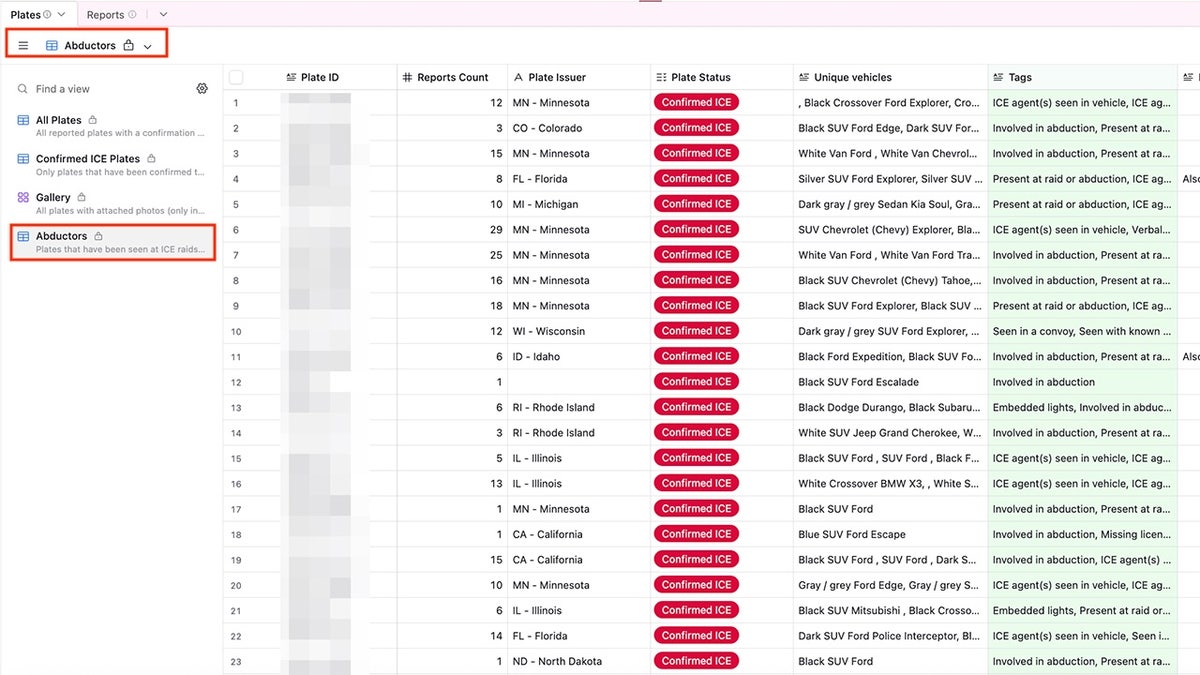Open view settings gear icon
The image size is (1200, 675).
point(202,89)
